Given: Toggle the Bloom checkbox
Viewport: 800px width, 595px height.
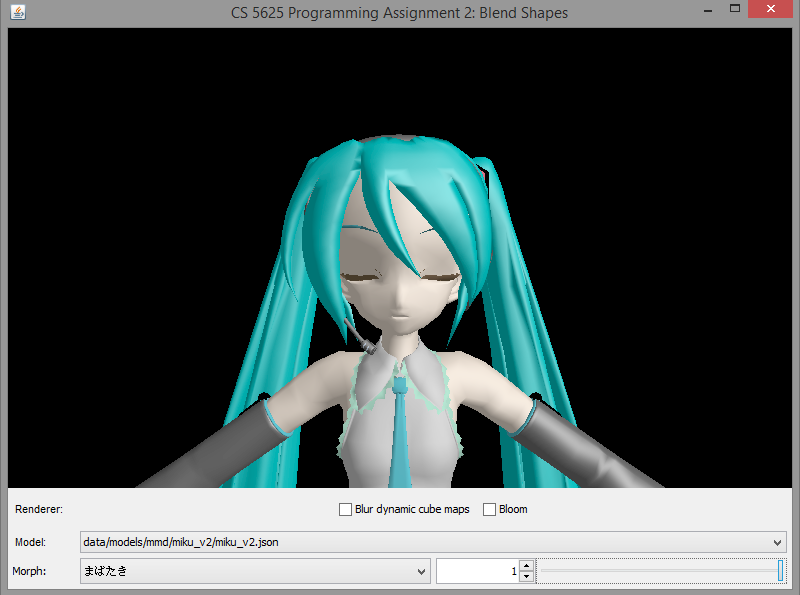Looking at the screenshot, I should coord(490,509).
